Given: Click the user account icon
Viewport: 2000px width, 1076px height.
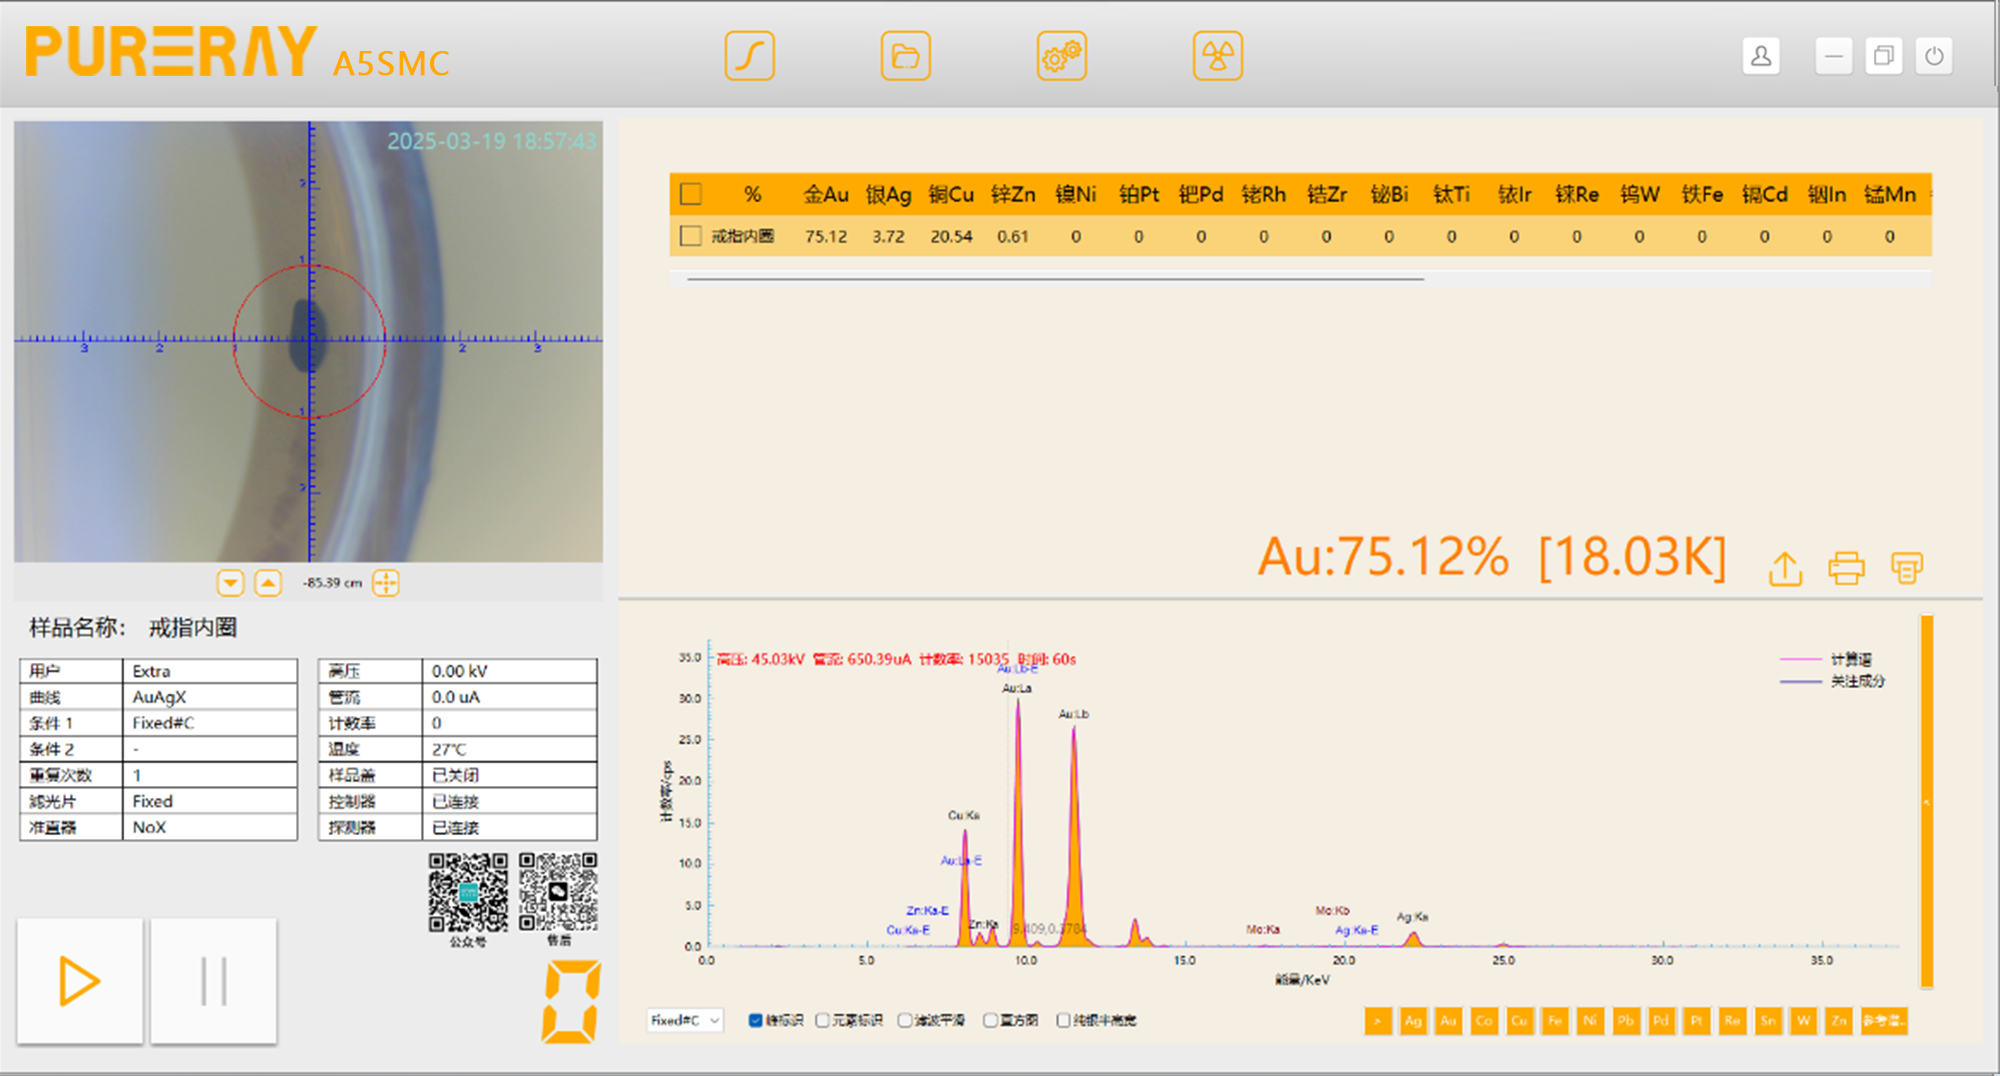Looking at the screenshot, I should [1761, 56].
